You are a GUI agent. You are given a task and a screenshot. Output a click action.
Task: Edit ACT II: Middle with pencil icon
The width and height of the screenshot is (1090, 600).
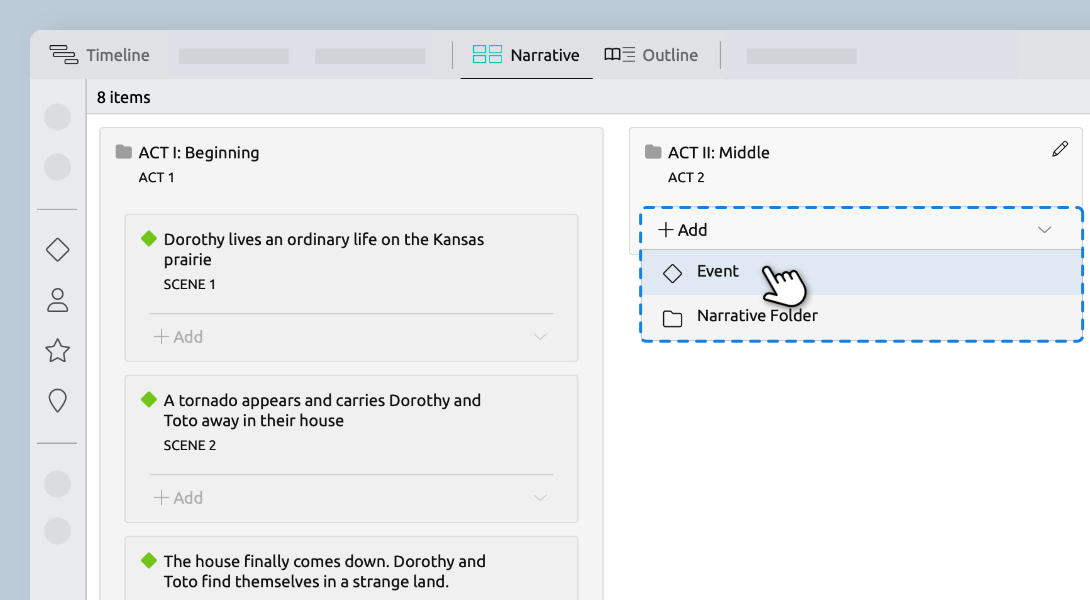(1060, 149)
